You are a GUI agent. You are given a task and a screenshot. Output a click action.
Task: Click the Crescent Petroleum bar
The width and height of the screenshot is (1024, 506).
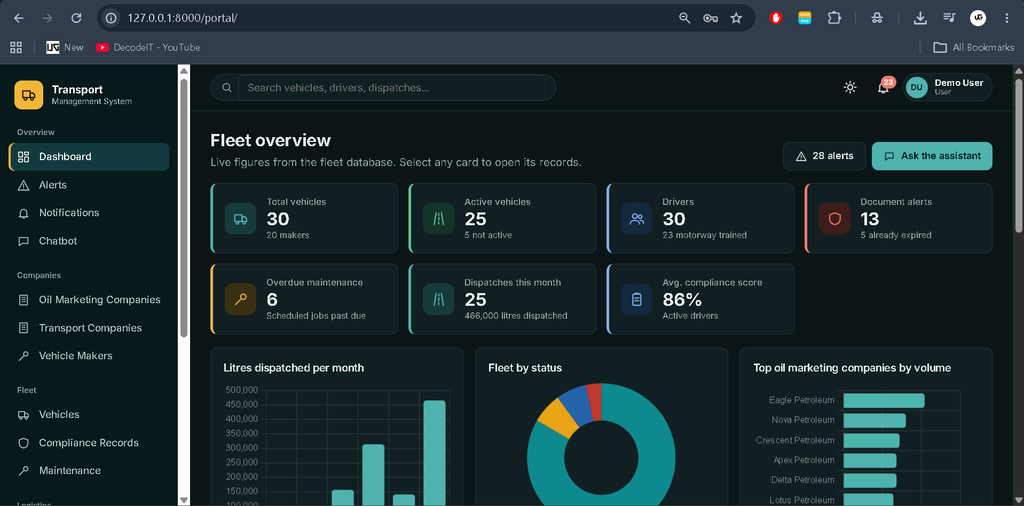pos(871,441)
